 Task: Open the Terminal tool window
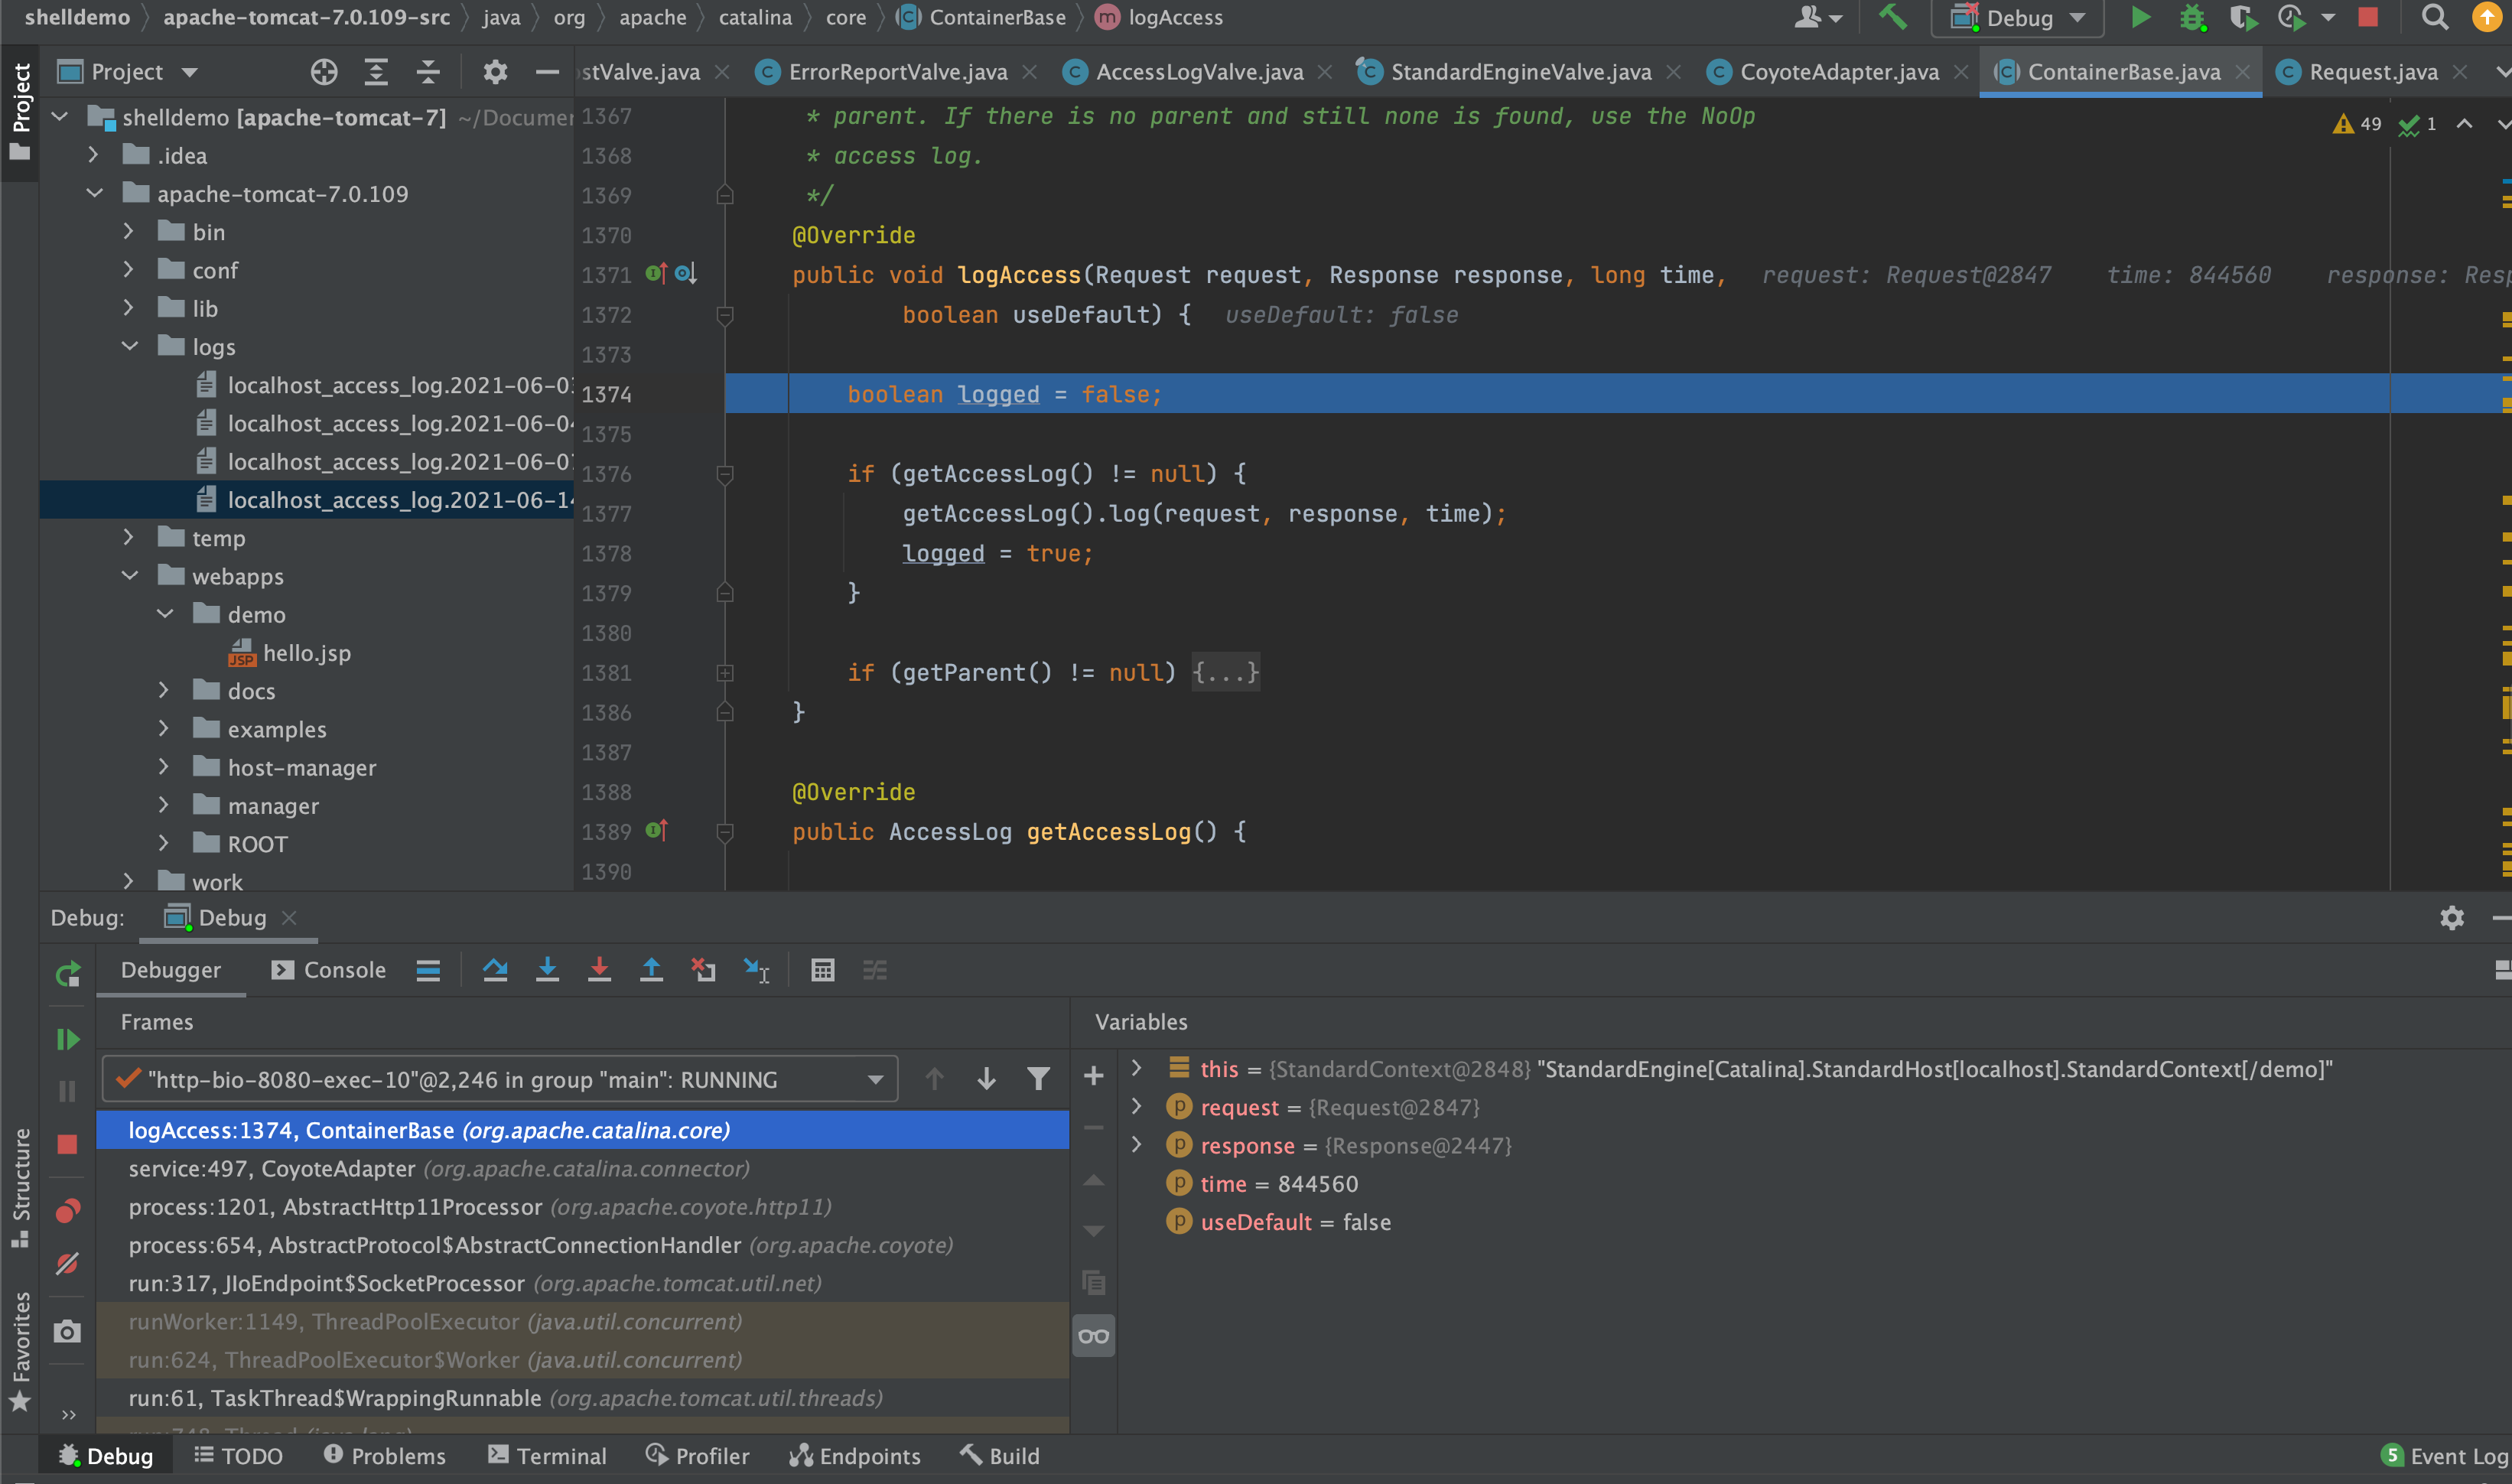[x=547, y=1456]
